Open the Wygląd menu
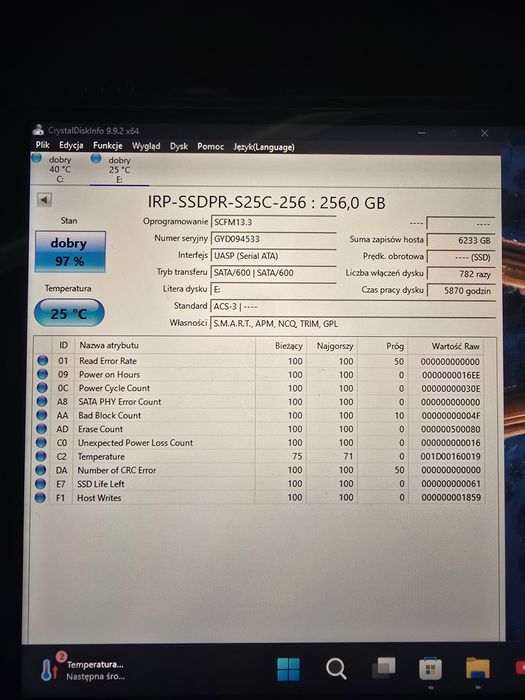Screen dimensions: 525x700 click(x=146, y=146)
